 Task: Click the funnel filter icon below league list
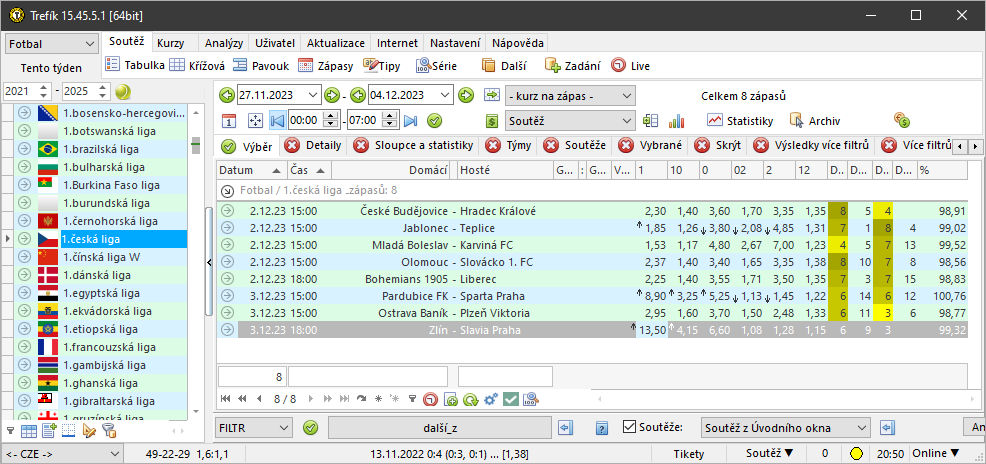coord(109,431)
